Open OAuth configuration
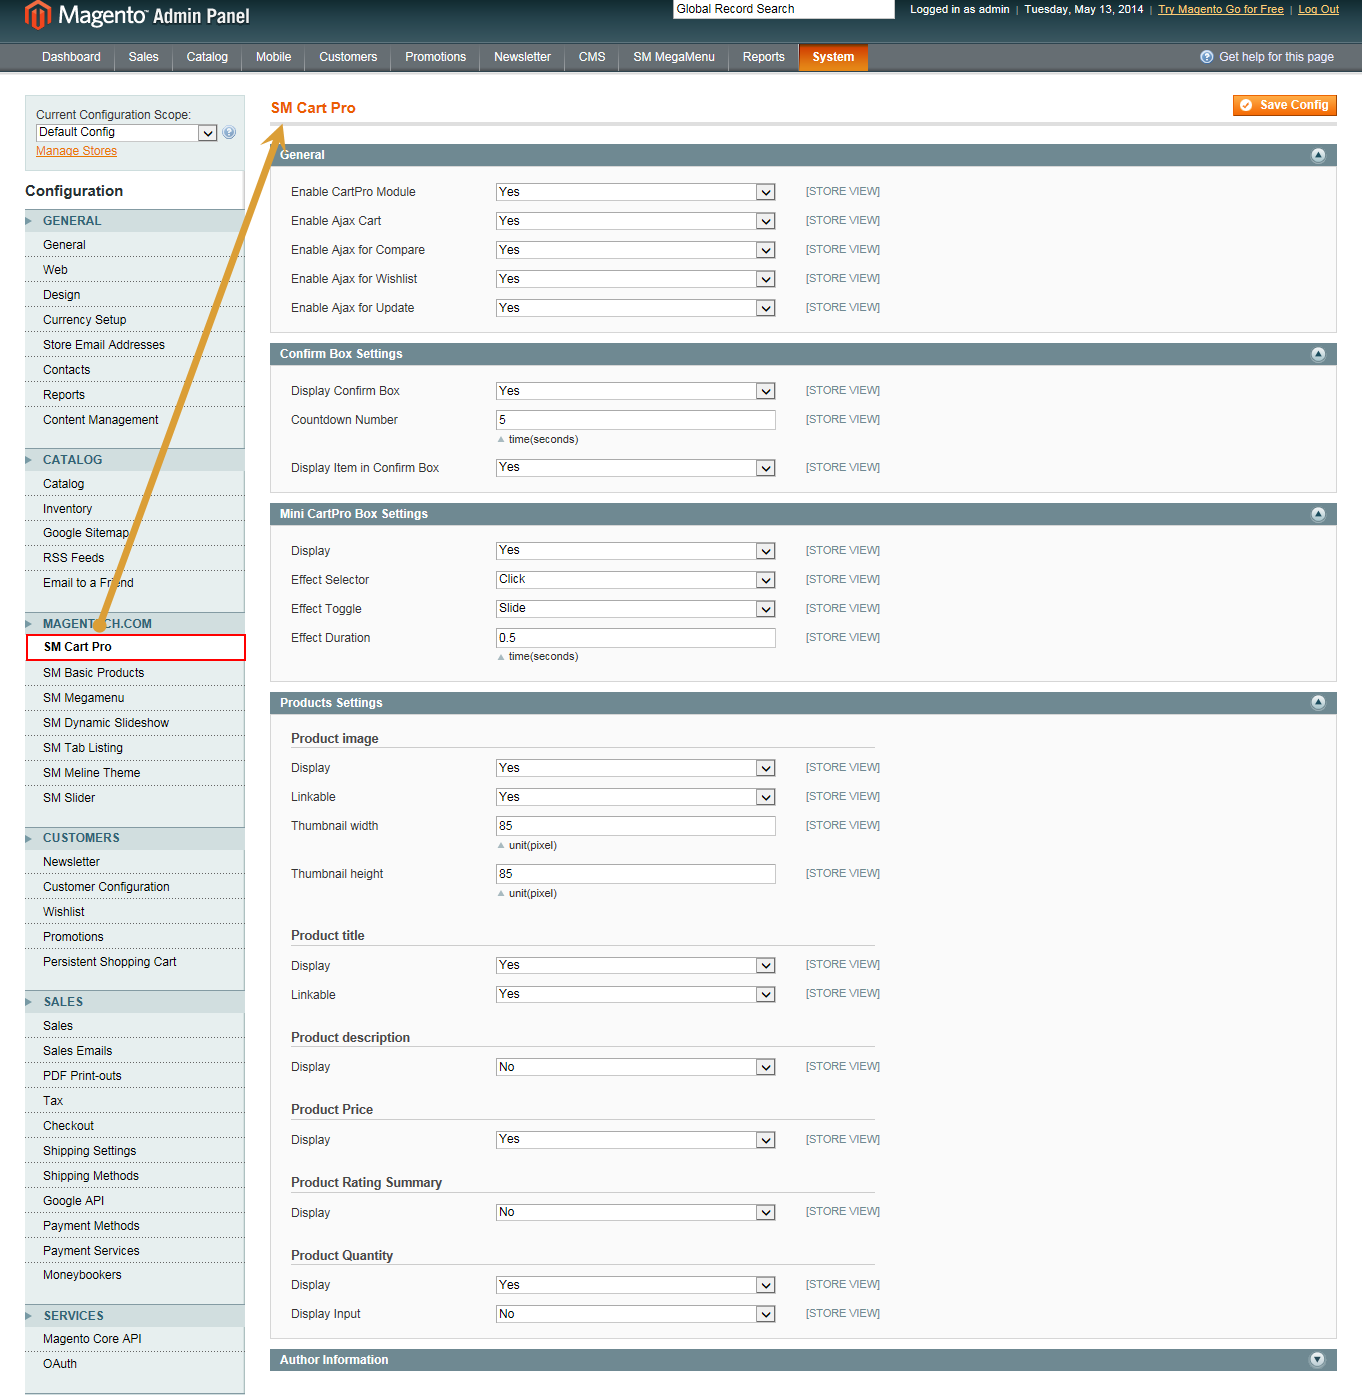The width and height of the screenshot is (1362, 1395). tap(60, 1364)
